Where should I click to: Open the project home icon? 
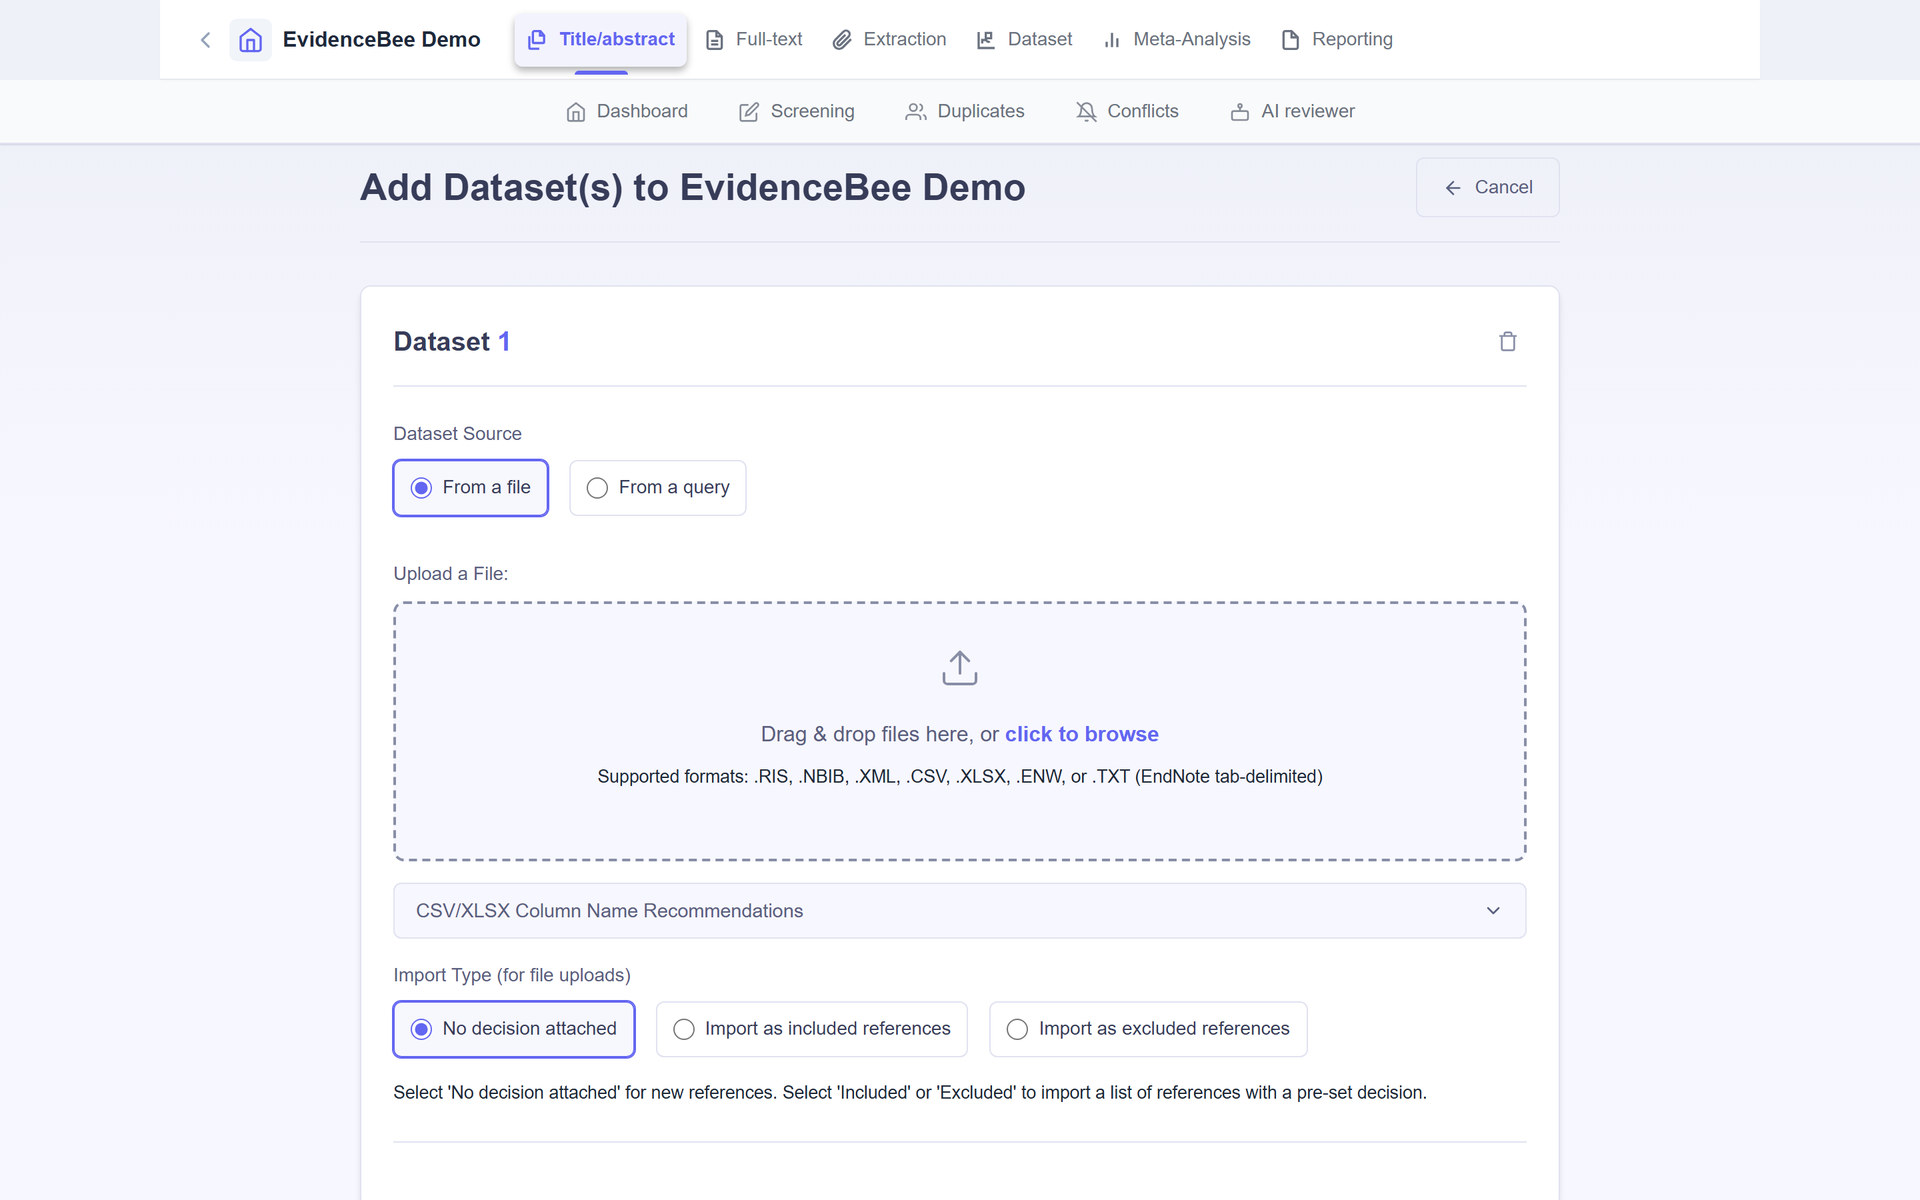click(x=250, y=40)
